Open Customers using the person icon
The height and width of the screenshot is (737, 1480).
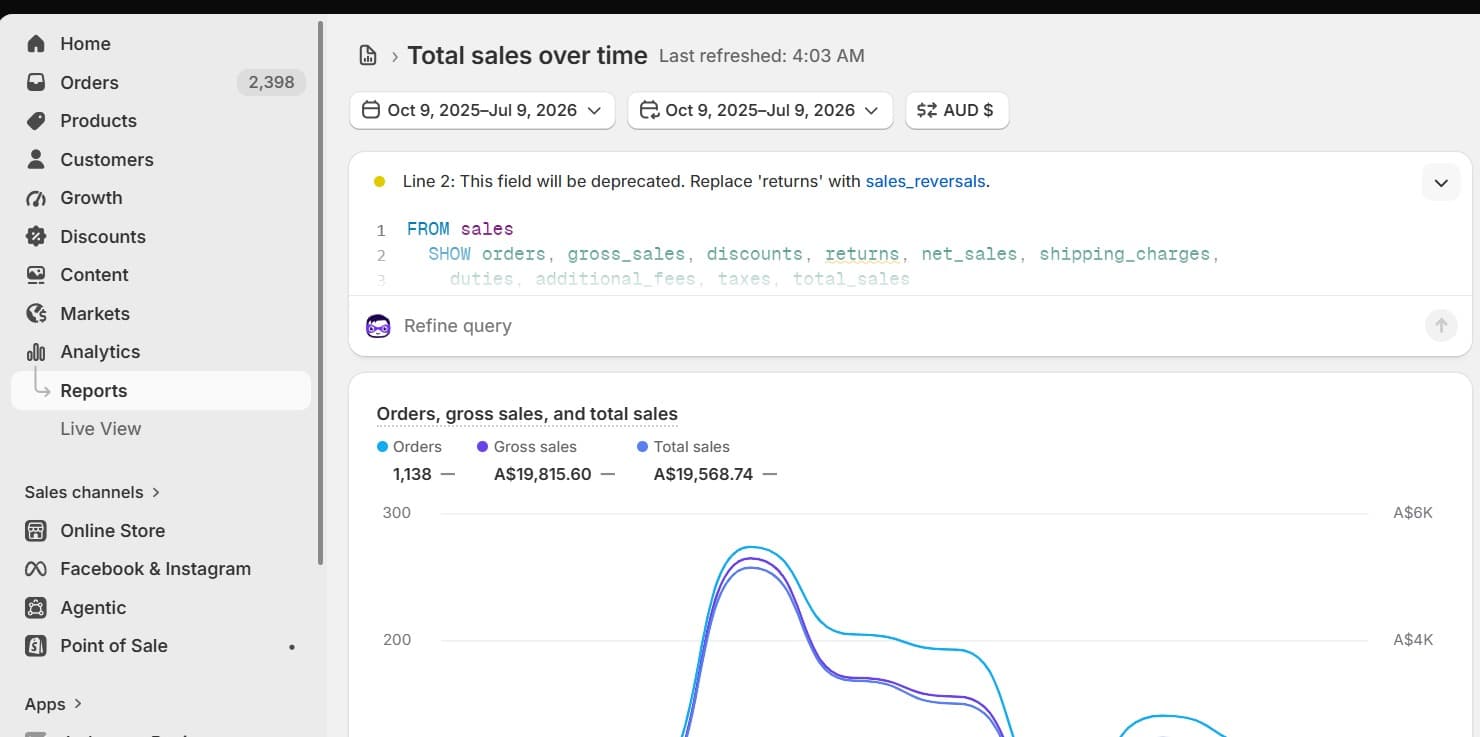click(36, 159)
